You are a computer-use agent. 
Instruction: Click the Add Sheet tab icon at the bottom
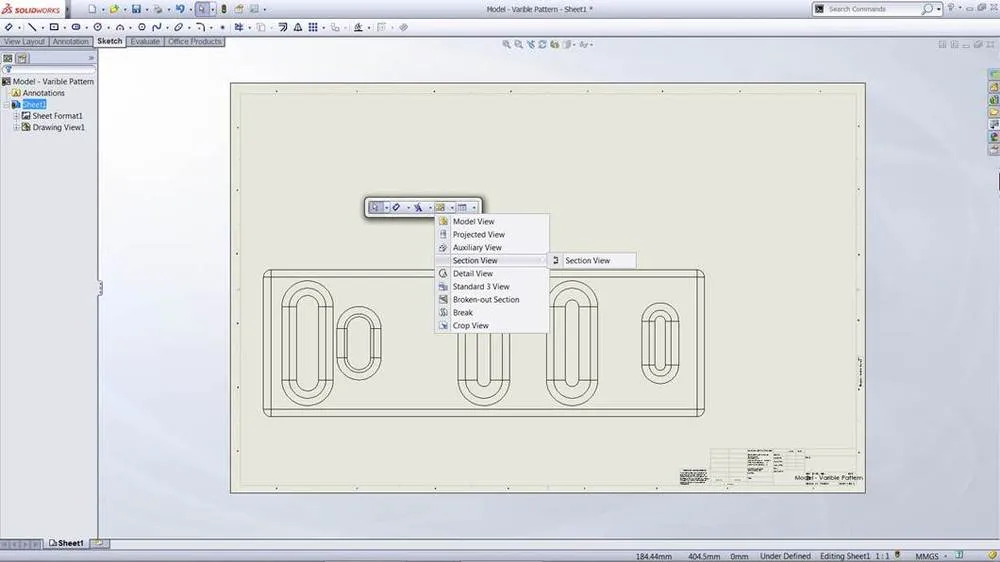coord(99,544)
